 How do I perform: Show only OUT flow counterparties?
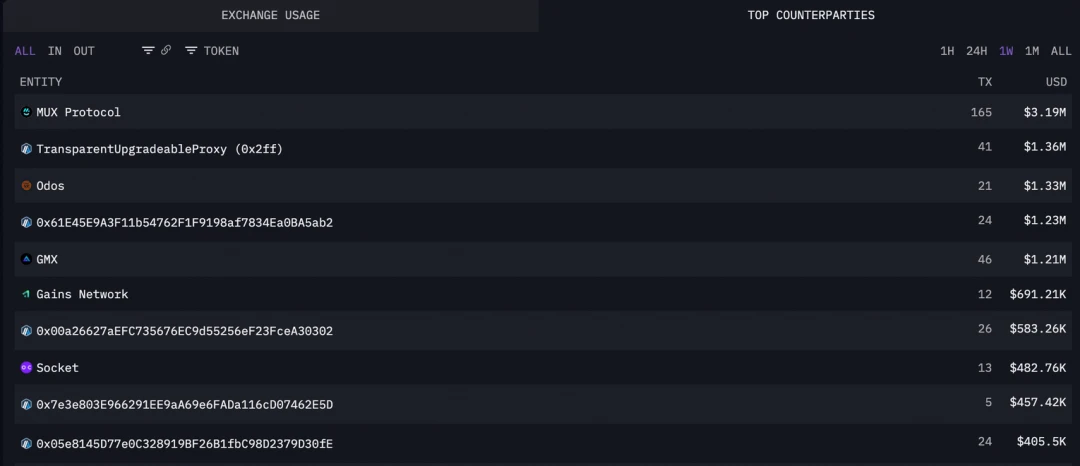point(84,51)
